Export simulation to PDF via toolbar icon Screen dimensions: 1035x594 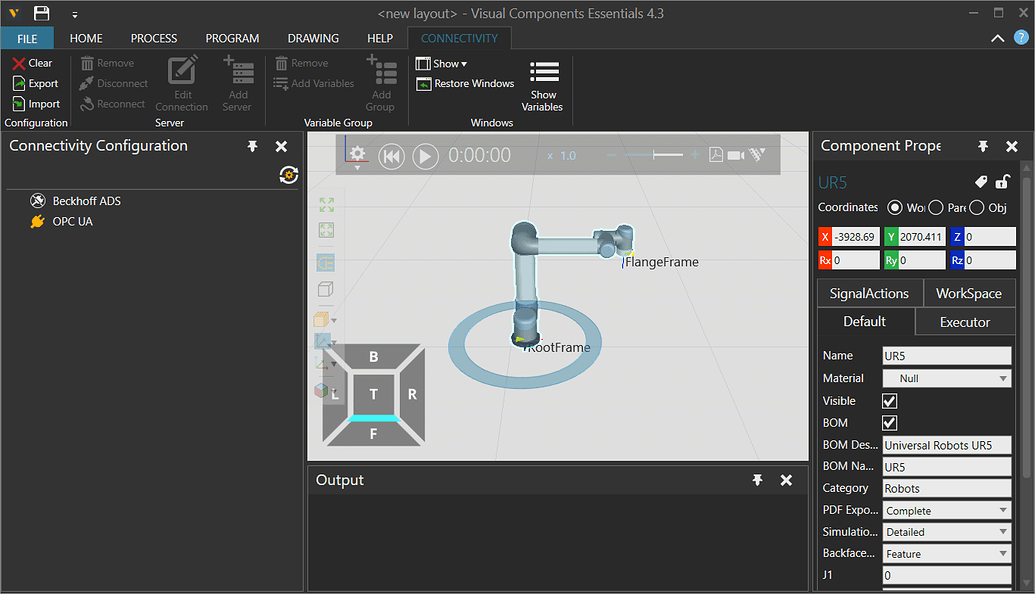[716, 155]
